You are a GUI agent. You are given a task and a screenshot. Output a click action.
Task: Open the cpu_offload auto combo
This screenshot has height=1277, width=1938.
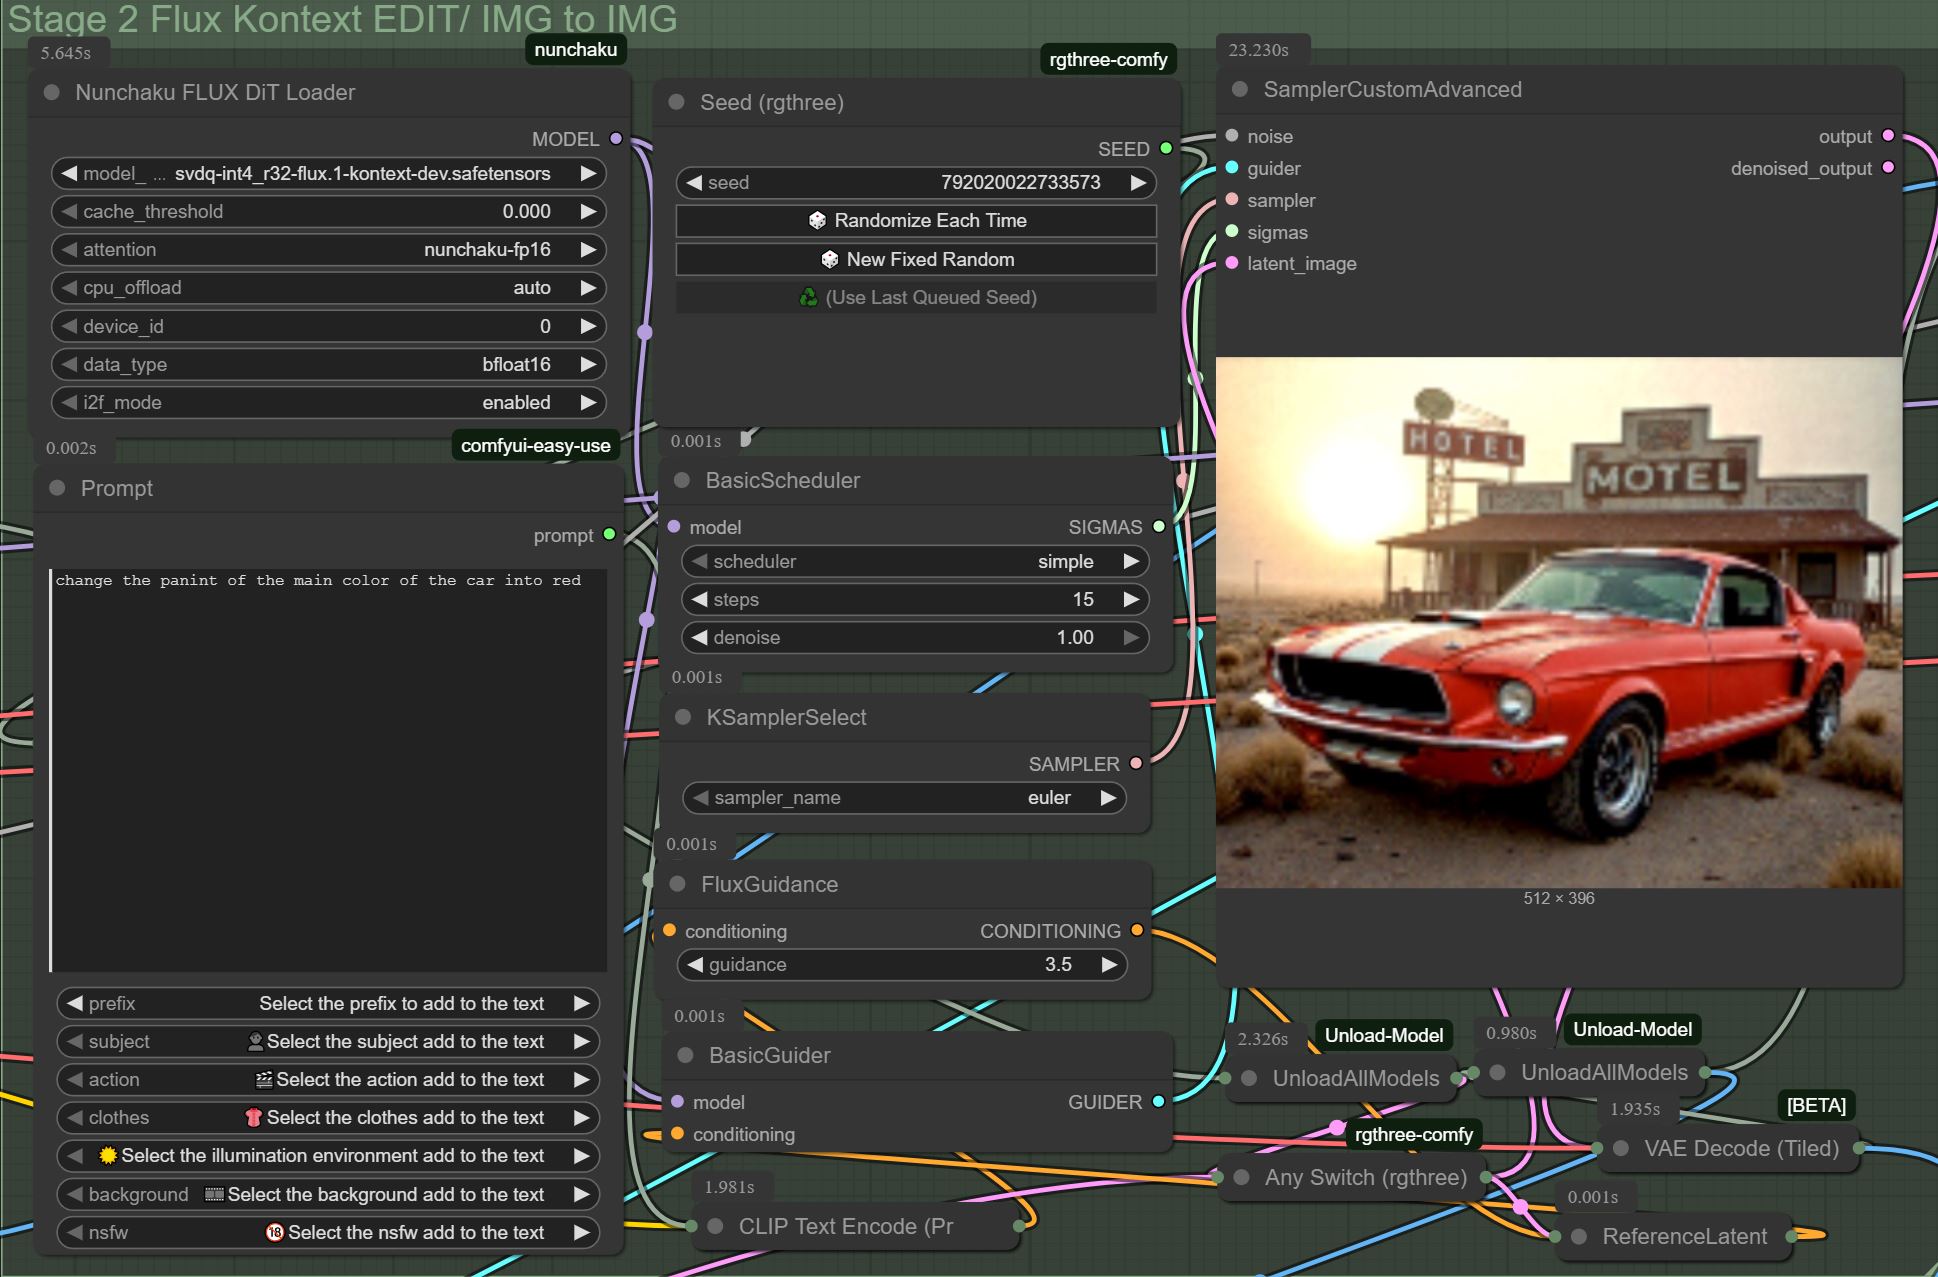[x=328, y=287]
